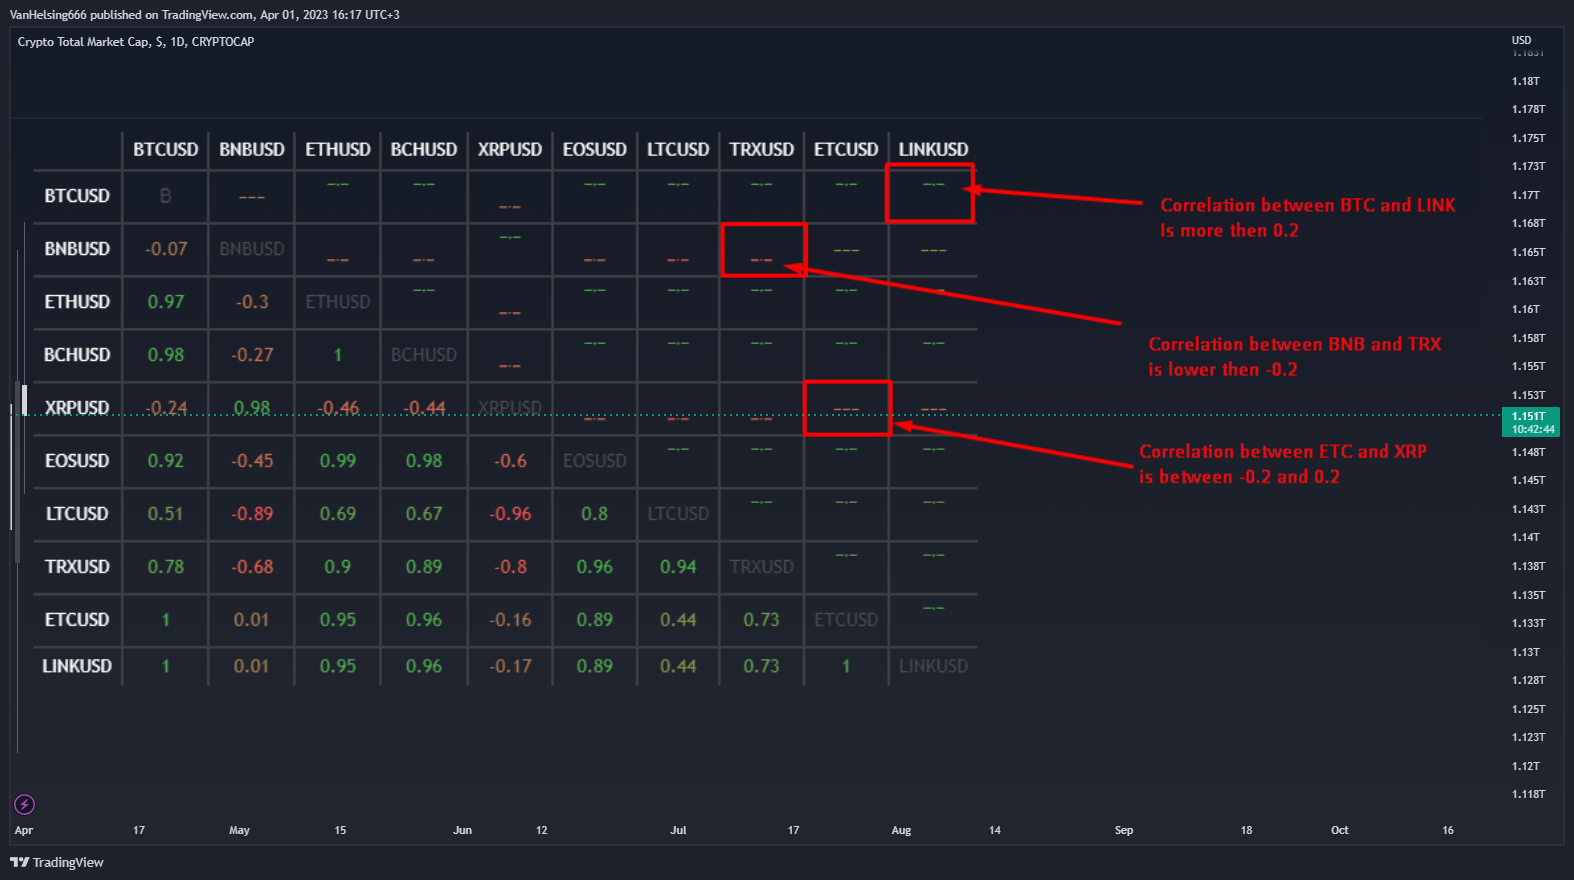Select the XRPUSD row label
The height and width of the screenshot is (880, 1574).
click(77, 408)
